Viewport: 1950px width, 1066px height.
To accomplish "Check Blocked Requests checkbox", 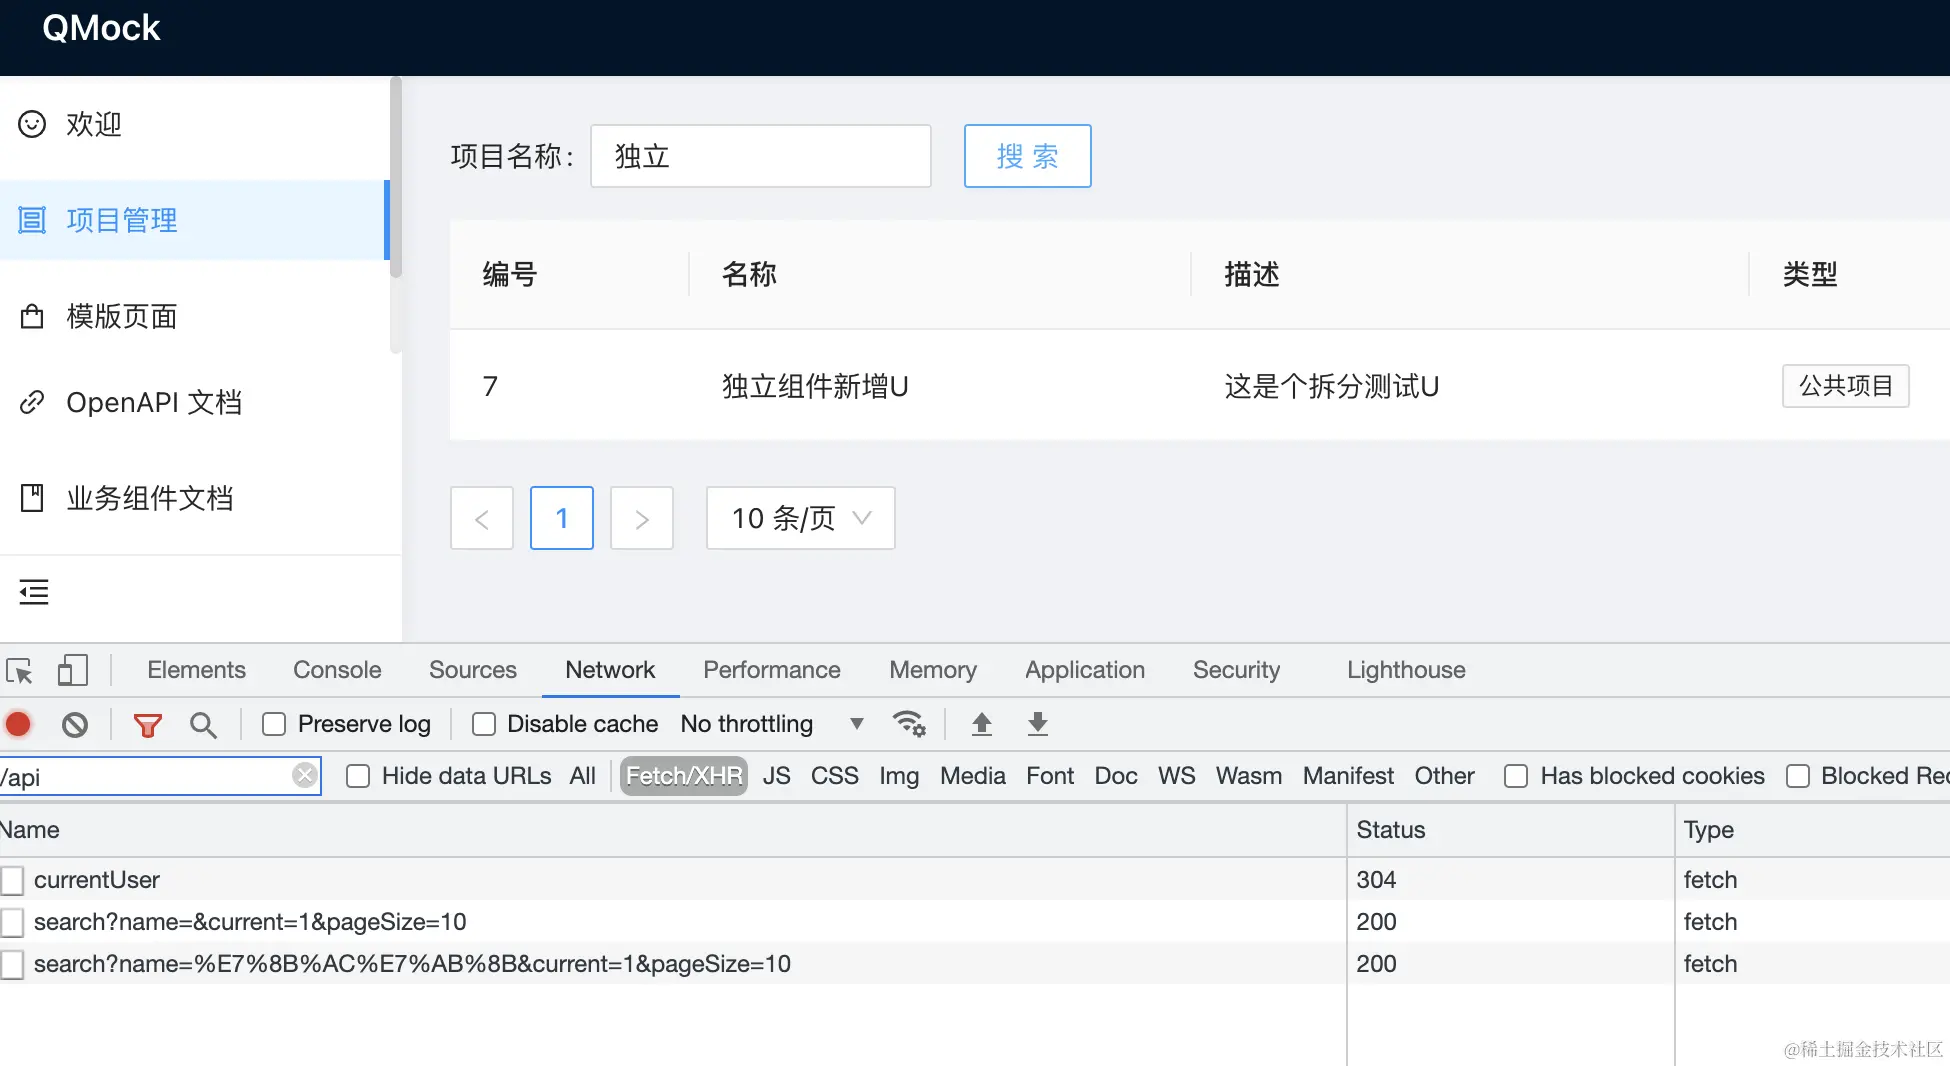I will click(x=1798, y=776).
